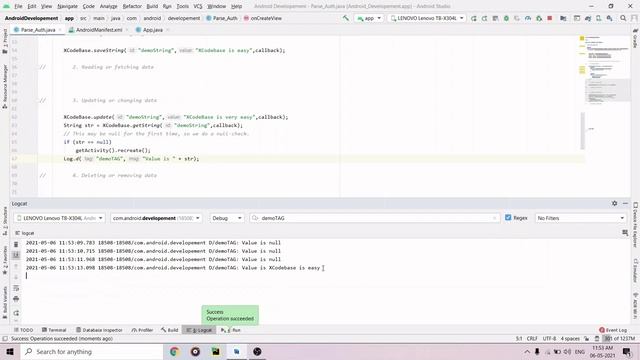Screen dimensions: 640x360
Task: Open the Build tool window tab
Action: (x=169, y=330)
